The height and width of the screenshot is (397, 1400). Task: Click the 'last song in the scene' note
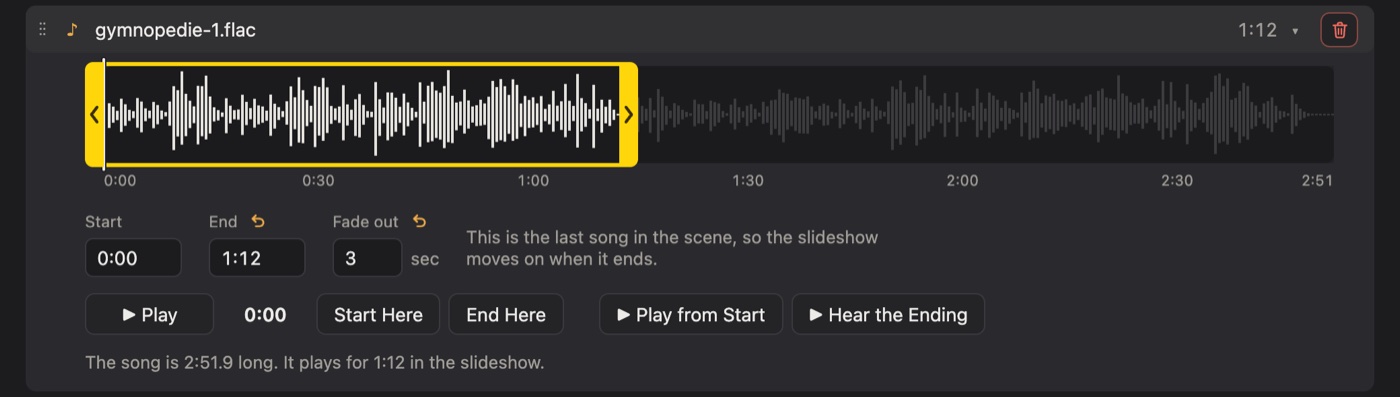click(x=672, y=248)
